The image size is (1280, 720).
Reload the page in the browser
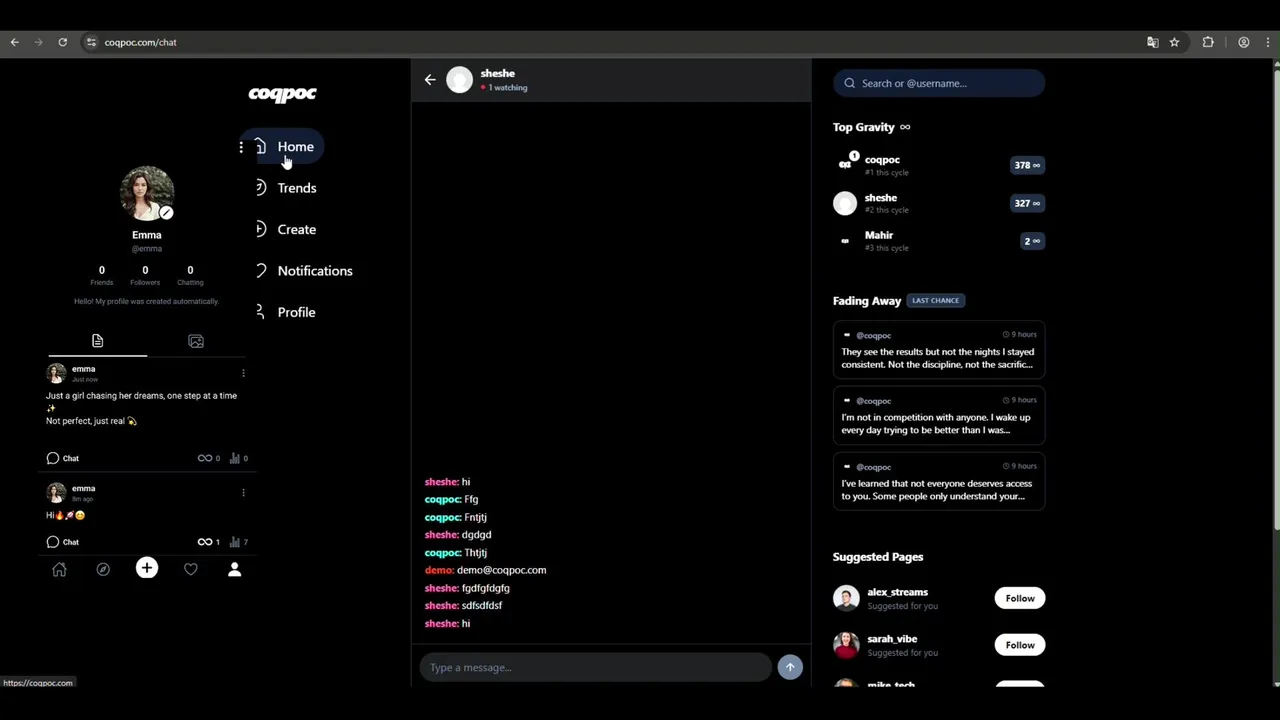pos(62,42)
